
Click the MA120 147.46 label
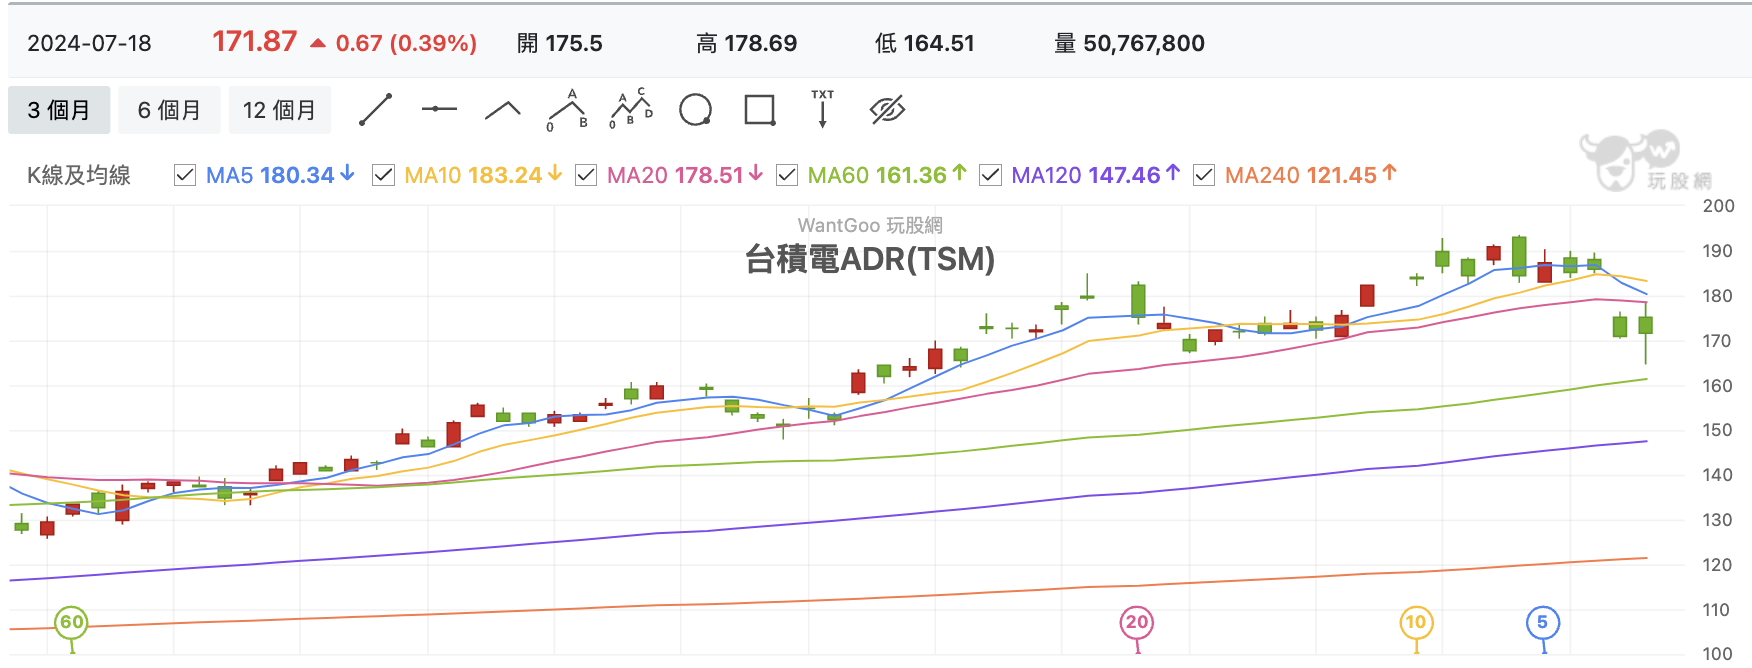coord(1096,175)
